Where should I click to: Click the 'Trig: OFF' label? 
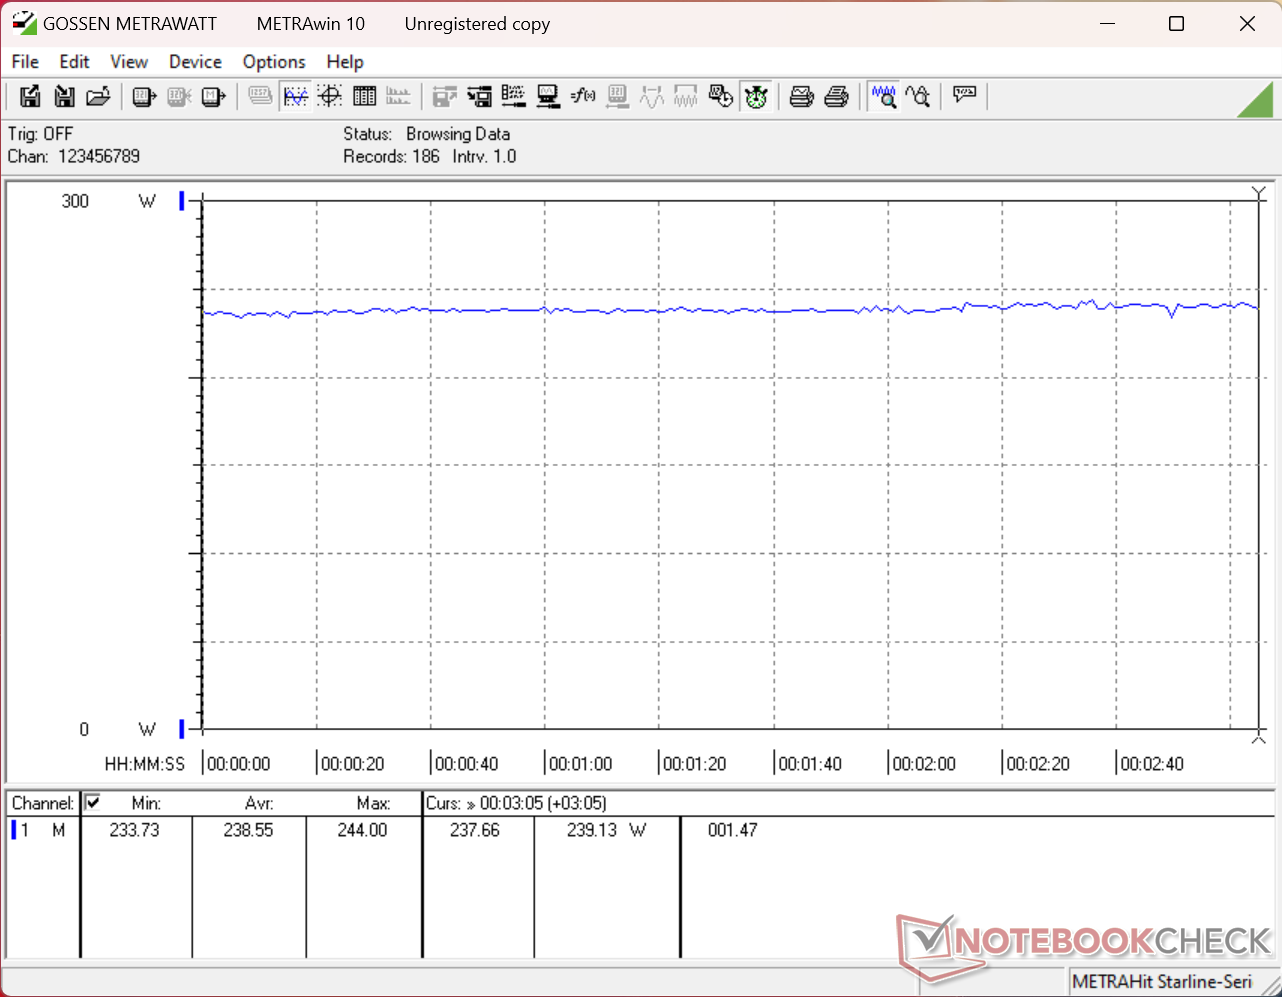[40, 134]
